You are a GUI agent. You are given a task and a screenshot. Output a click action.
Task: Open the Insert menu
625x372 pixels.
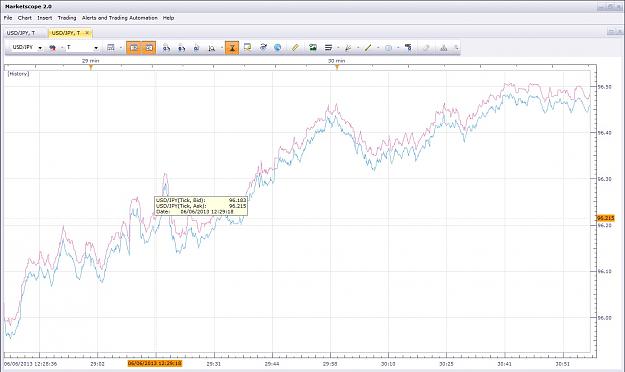(x=45, y=18)
